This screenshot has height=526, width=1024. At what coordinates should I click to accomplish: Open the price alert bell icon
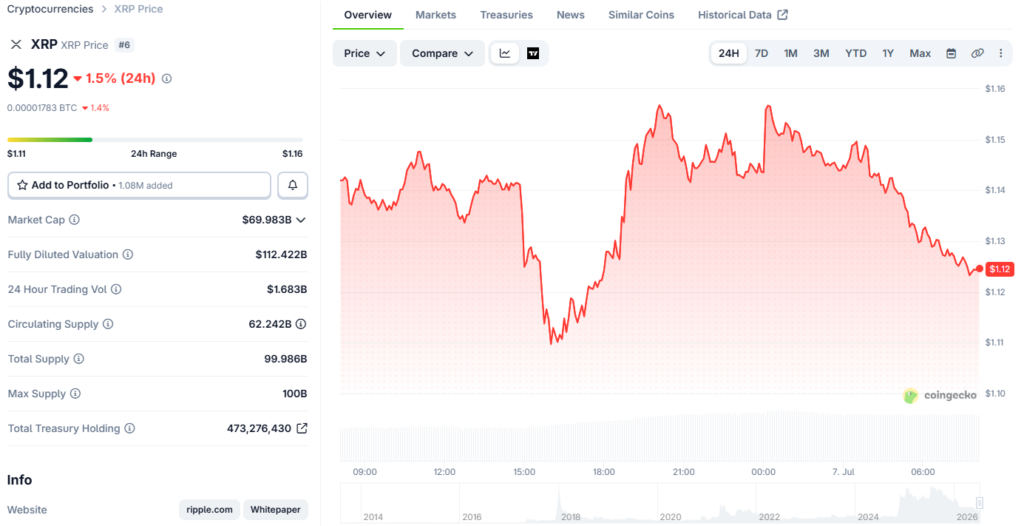click(x=293, y=185)
